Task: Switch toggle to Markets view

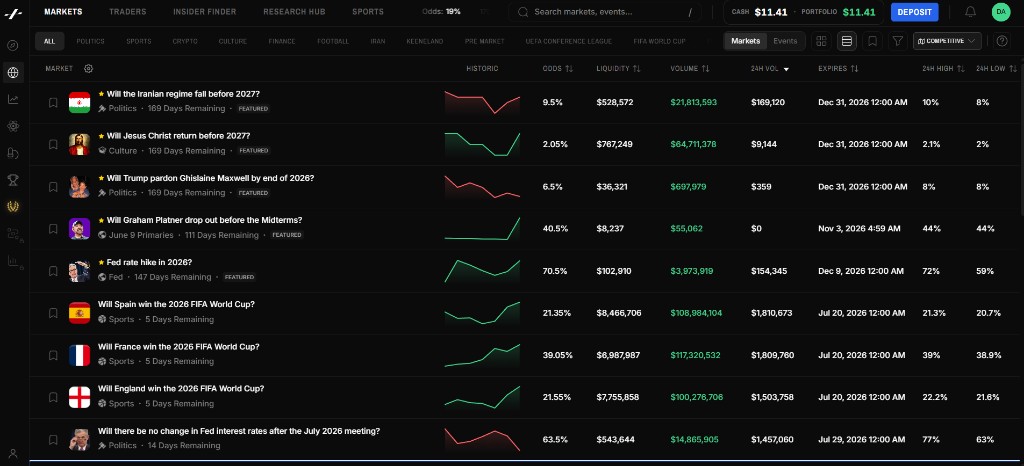Action: 745,41
